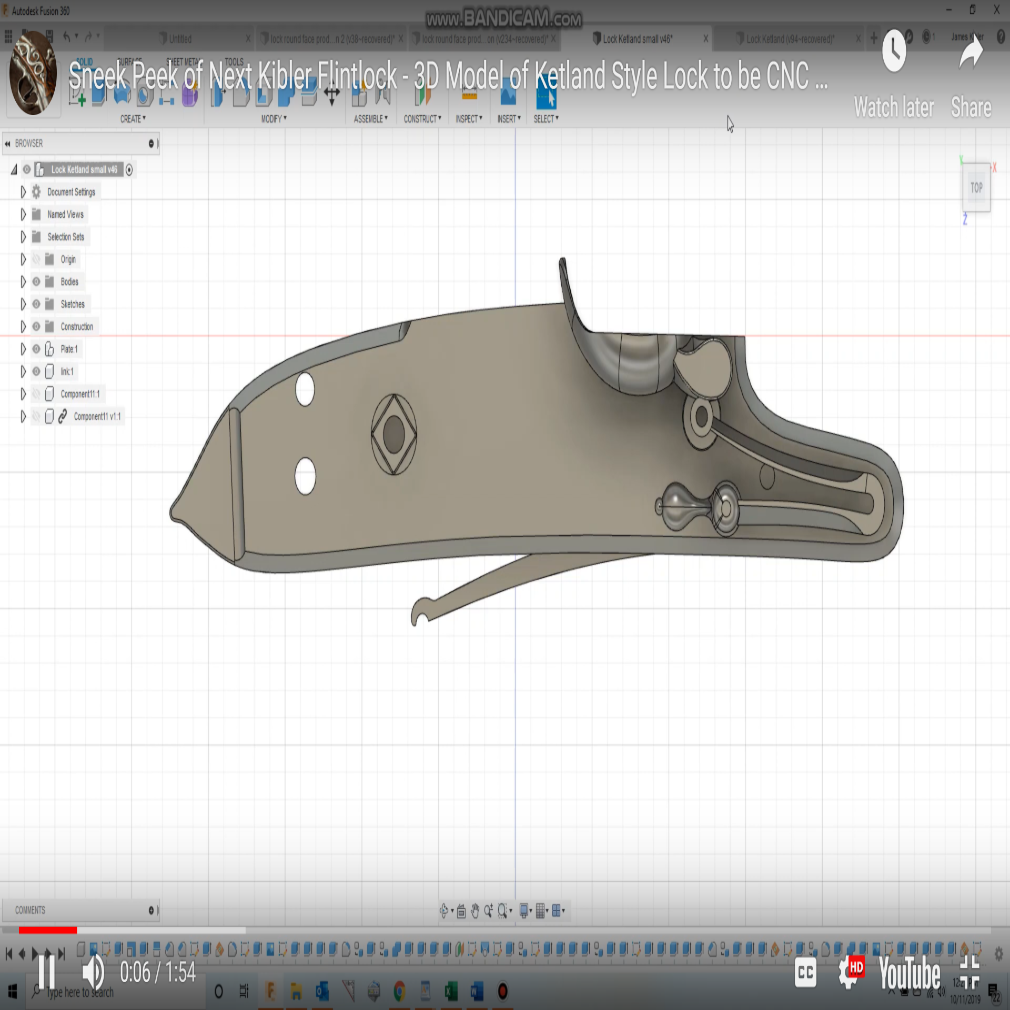The image size is (1010, 1010).
Task: Turn on closed captions with CC button
Action: coord(806,972)
